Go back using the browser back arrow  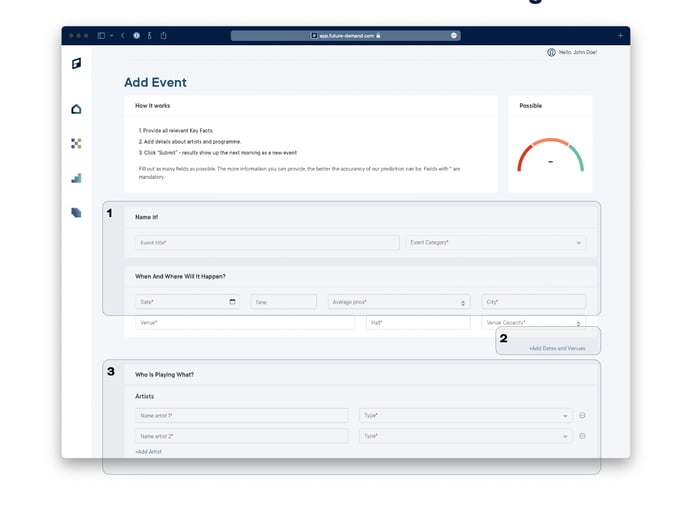coord(123,36)
